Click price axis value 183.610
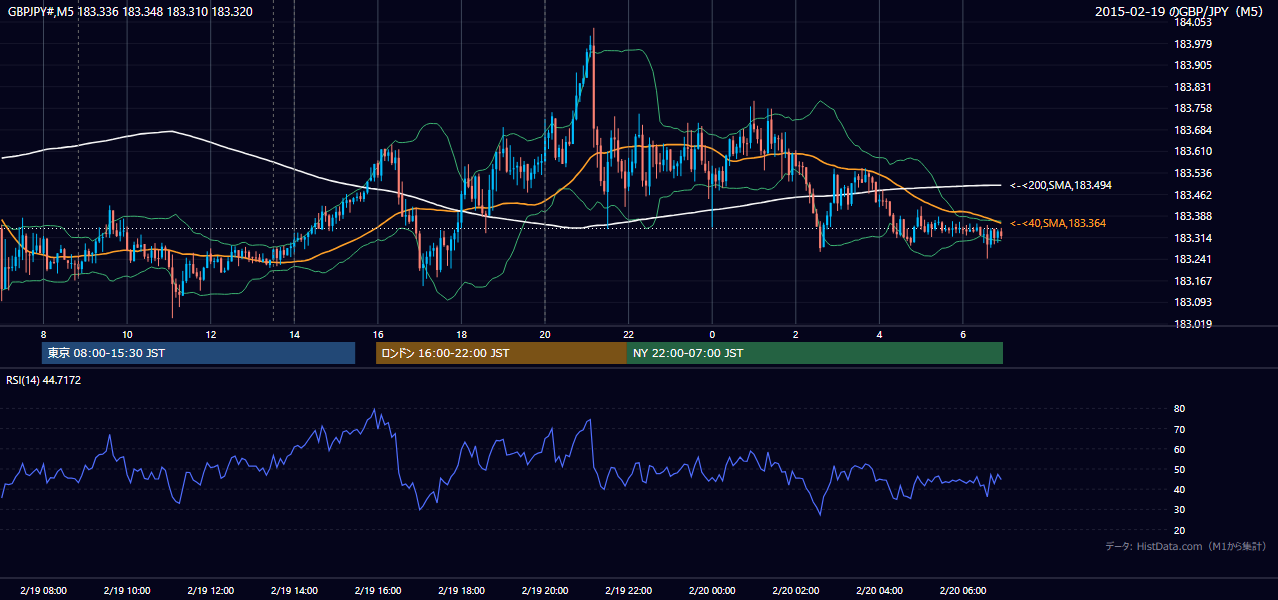This screenshot has height=600, width=1278. pos(1192,151)
